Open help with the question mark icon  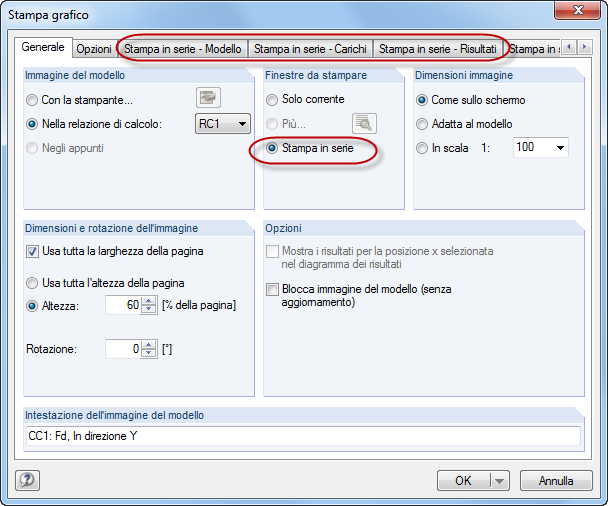[28, 480]
